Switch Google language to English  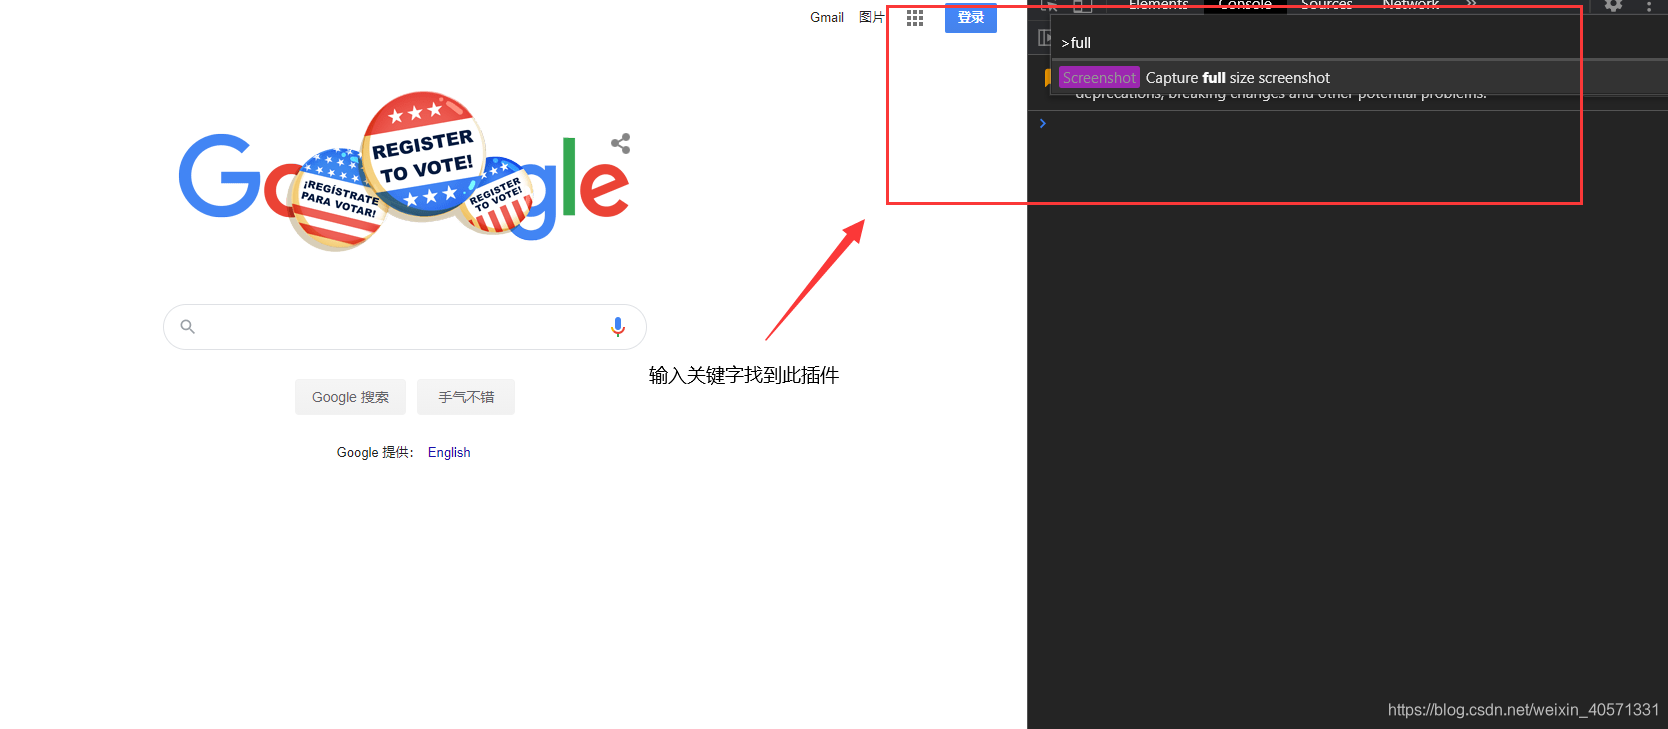click(x=449, y=452)
